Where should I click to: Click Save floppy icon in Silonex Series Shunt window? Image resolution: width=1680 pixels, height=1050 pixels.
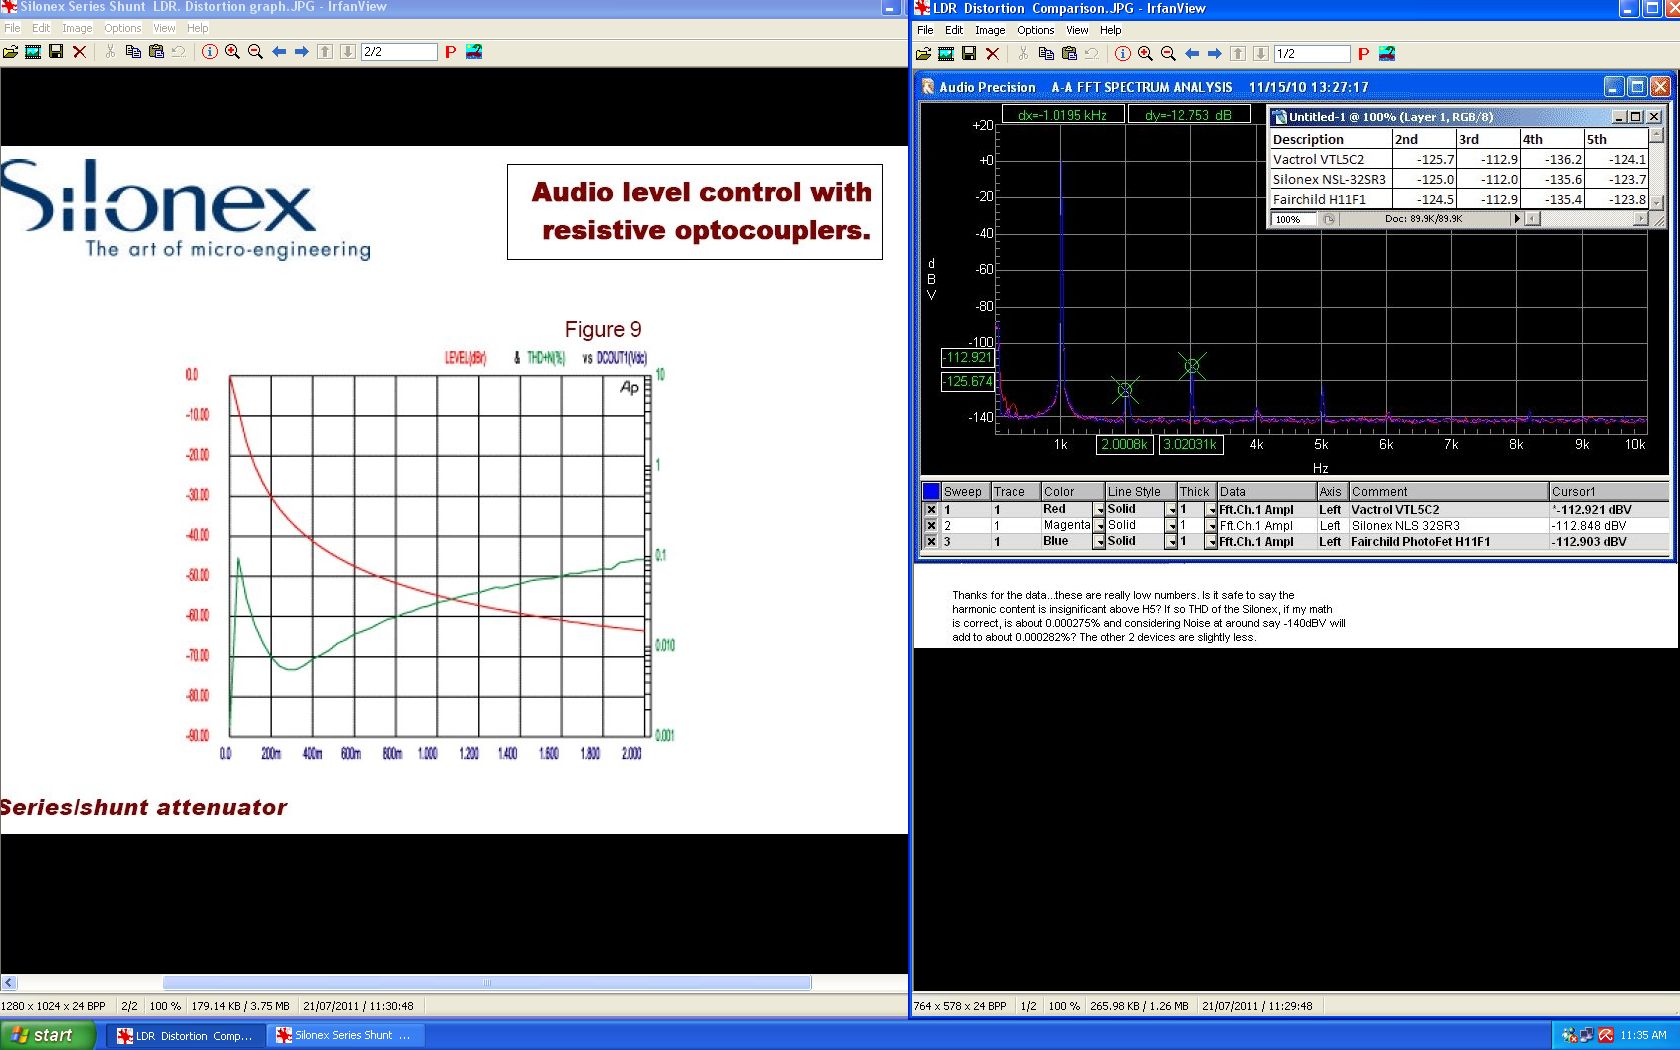[x=56, y=52]
